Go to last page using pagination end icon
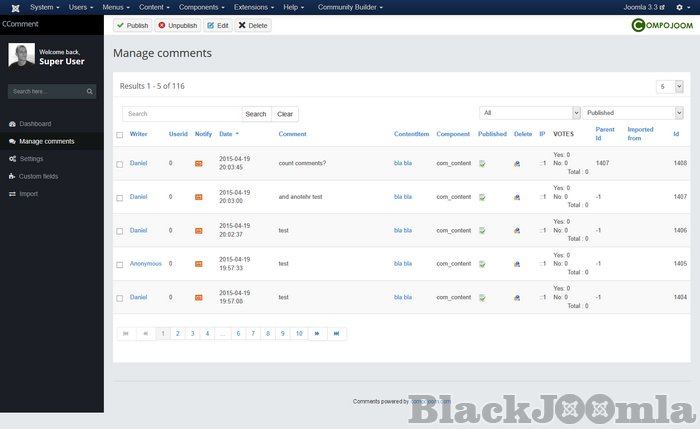Viewport: 700px width, 429px height. 336,333
